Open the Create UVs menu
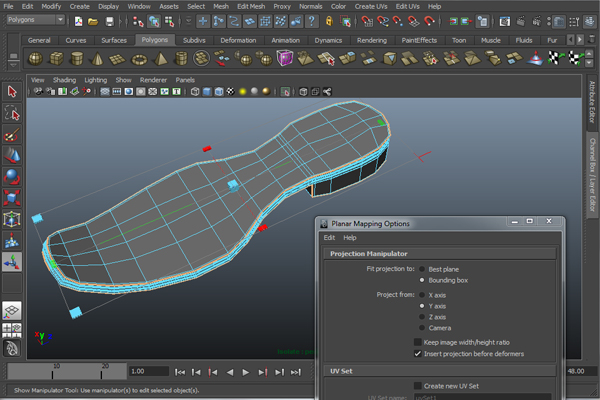 coord(371,7)
